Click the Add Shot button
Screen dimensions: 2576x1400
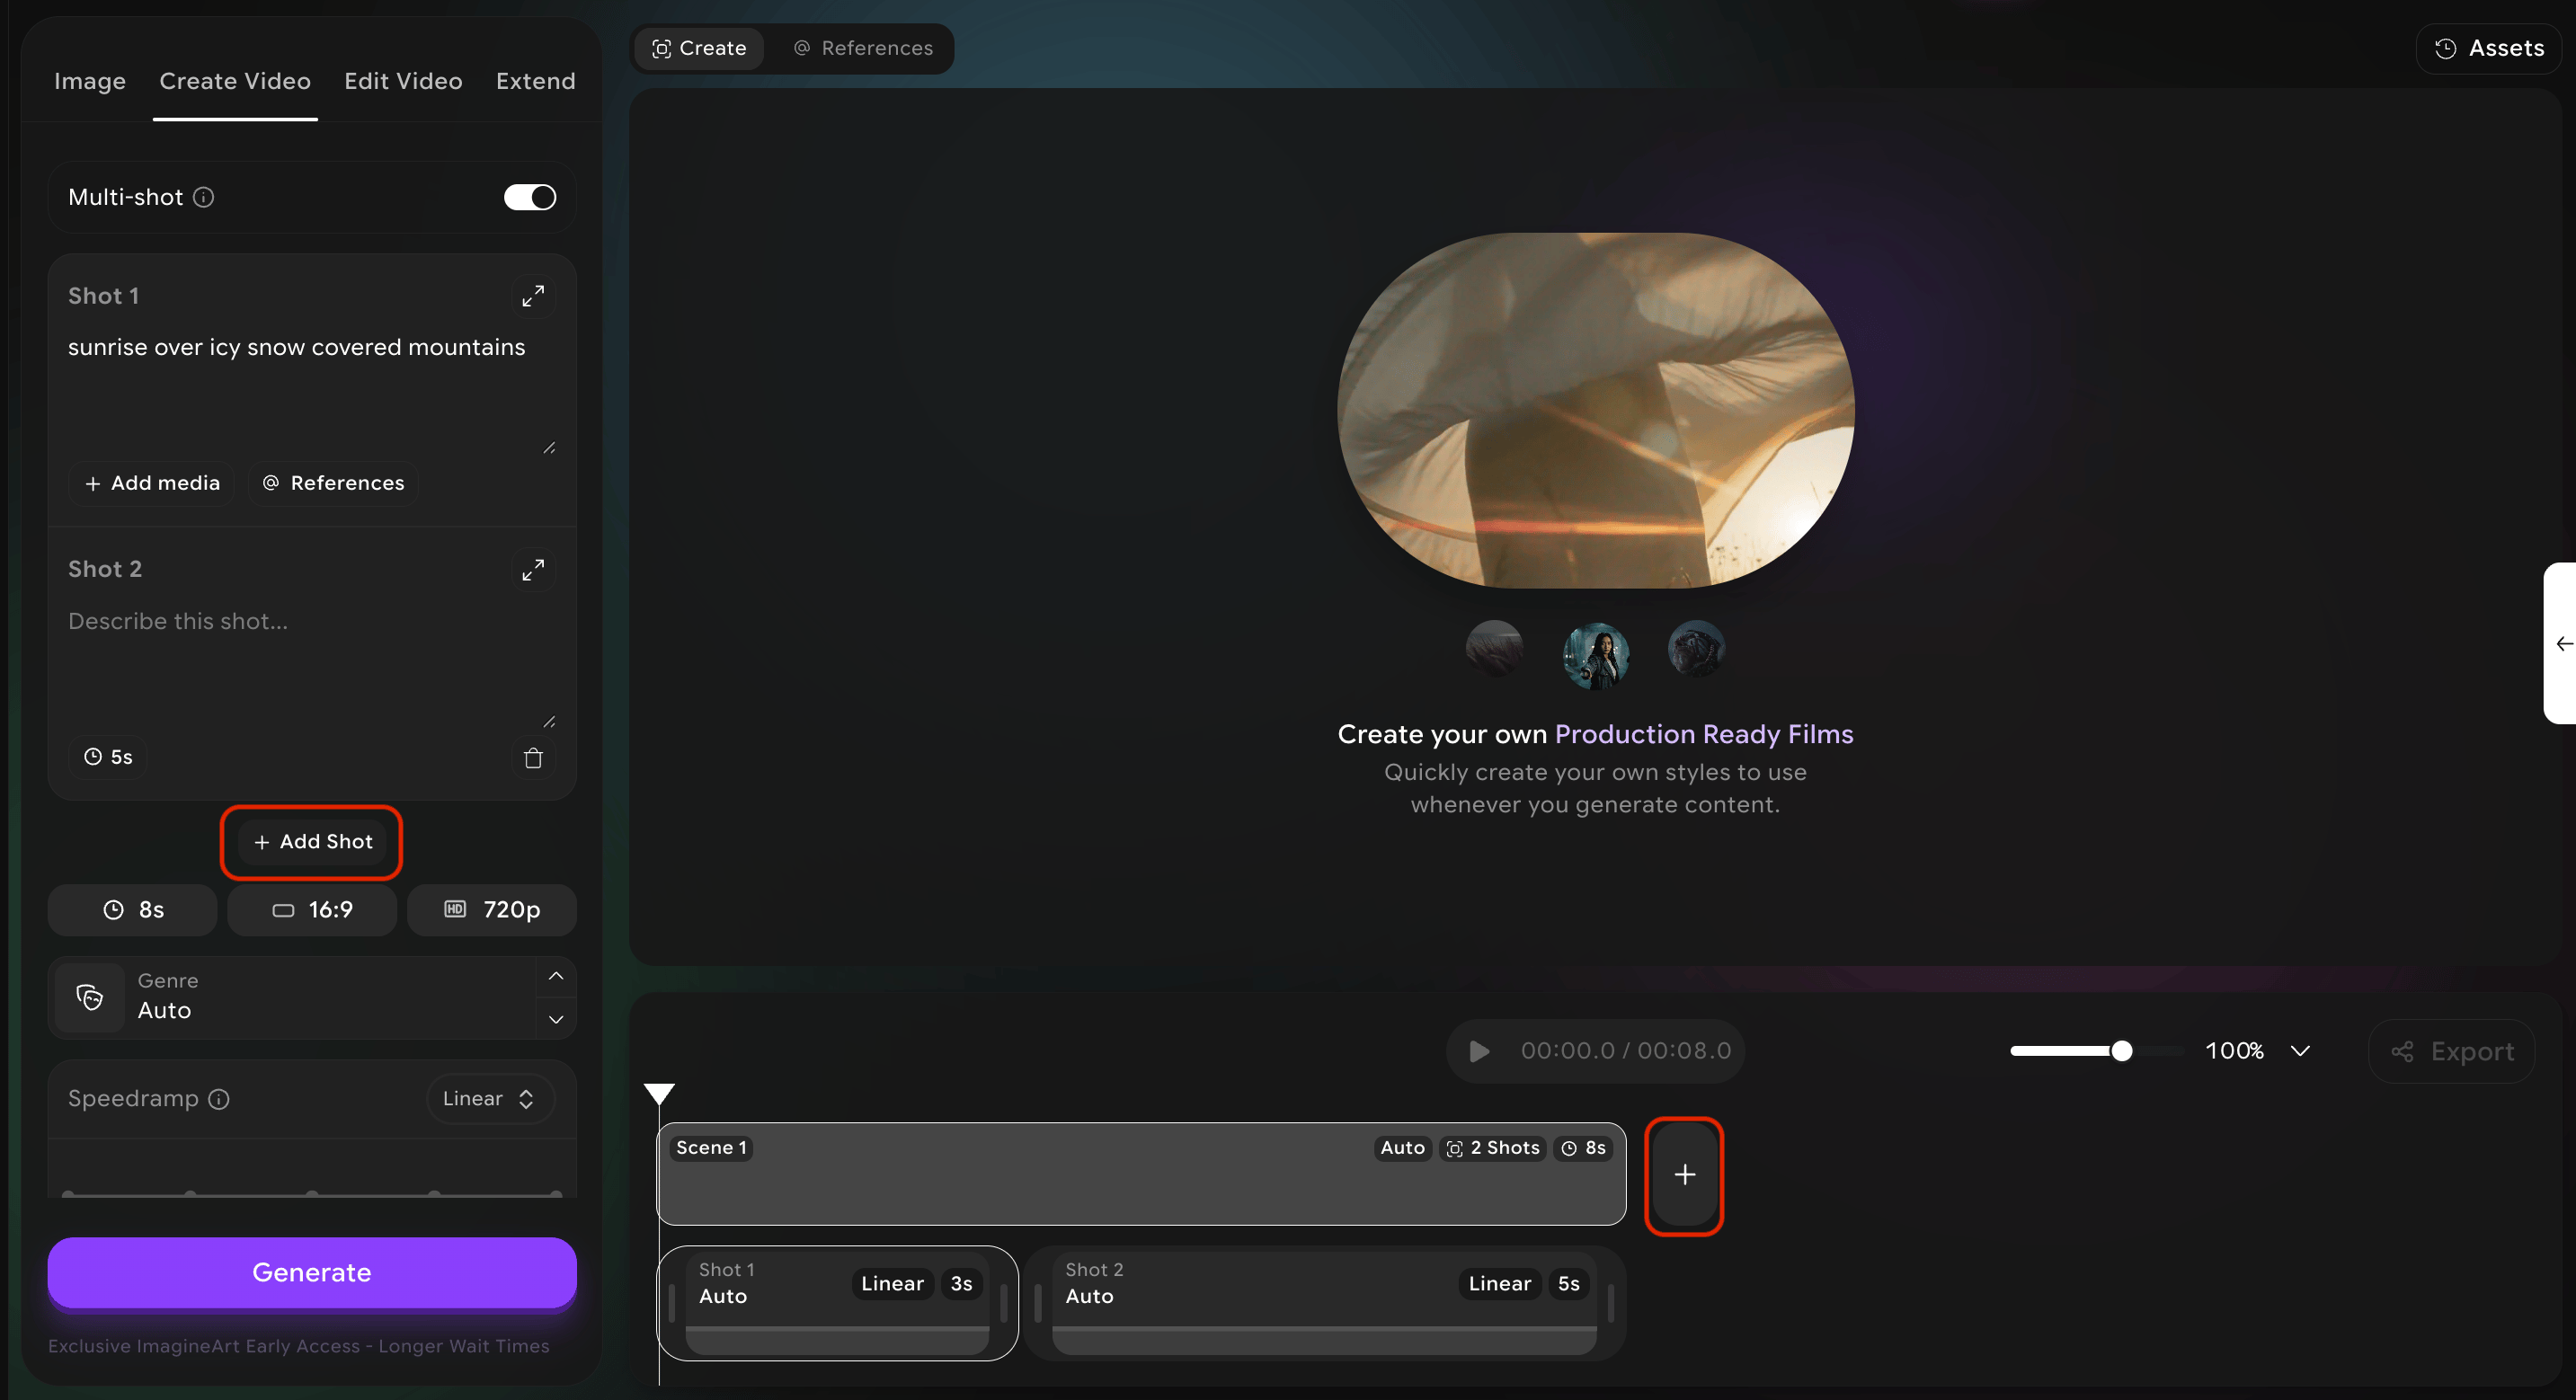[x=312, y=842]
